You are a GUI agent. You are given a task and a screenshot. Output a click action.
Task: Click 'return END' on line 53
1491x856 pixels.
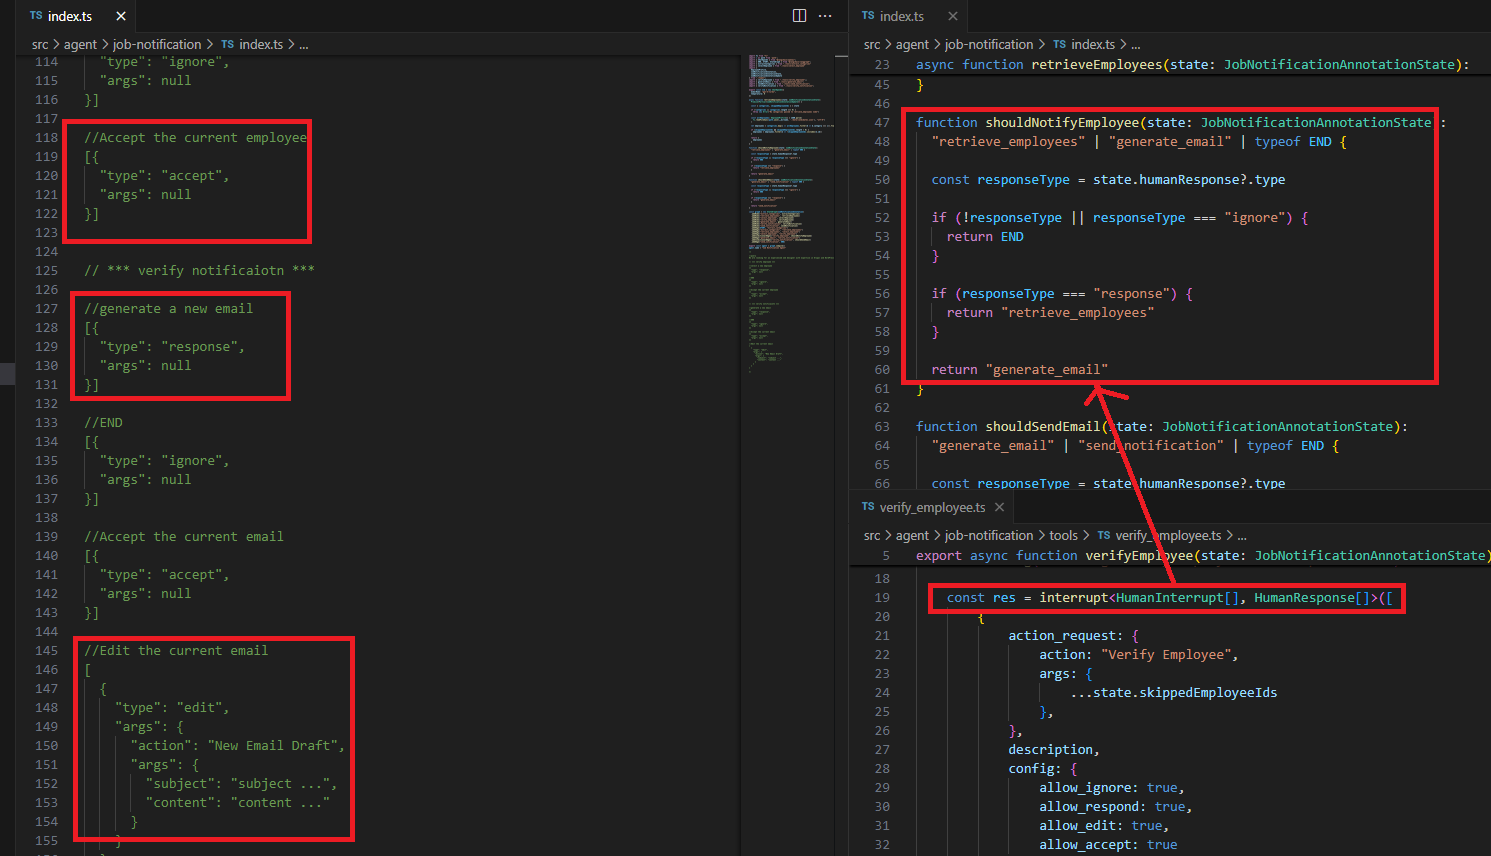[x=985, y=236]
